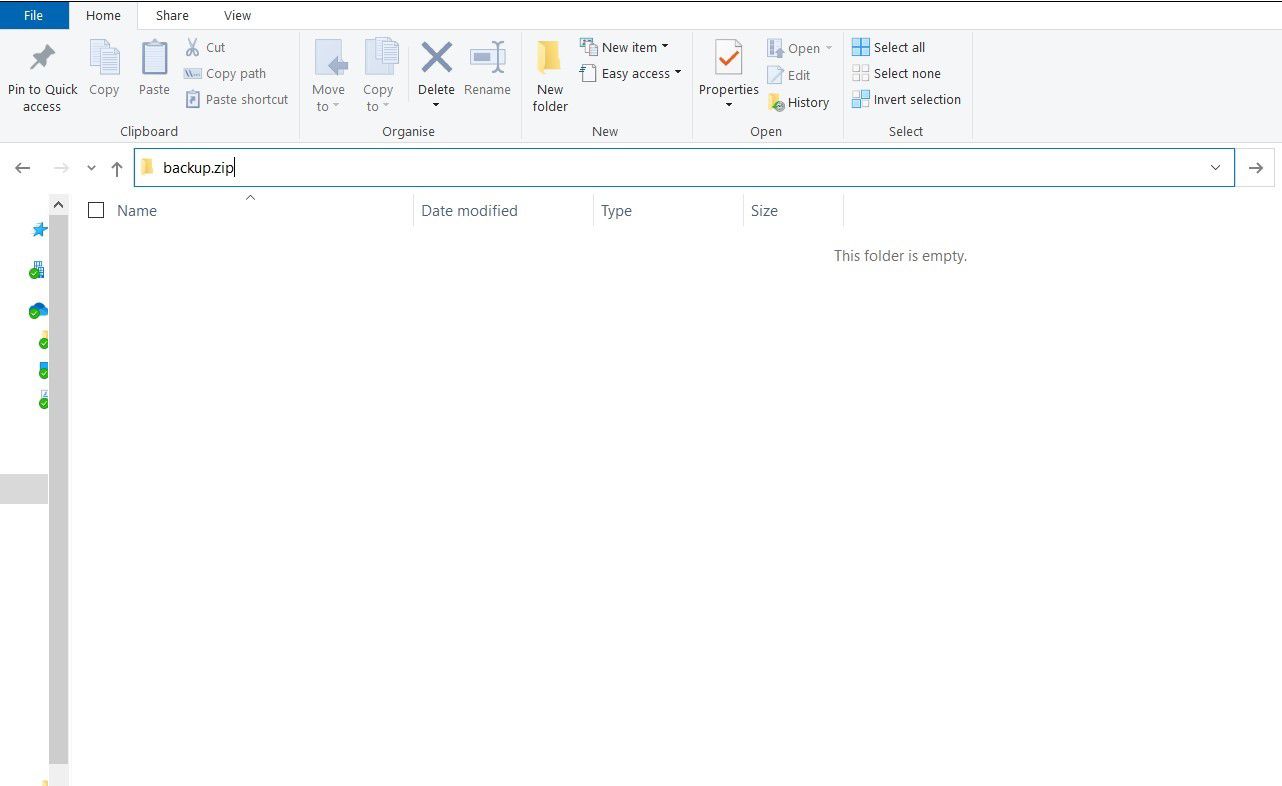
Task: Click the New folder icon
Action: [x=549, y=58]
